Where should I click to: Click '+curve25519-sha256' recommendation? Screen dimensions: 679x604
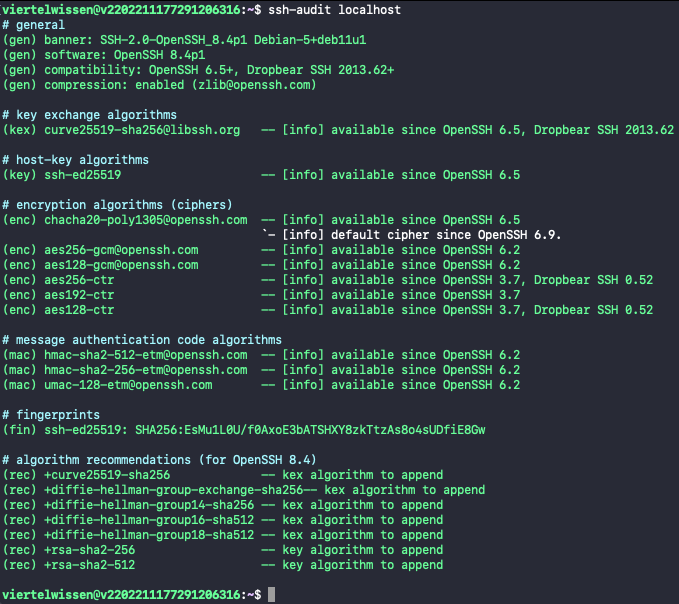point(107,475)
